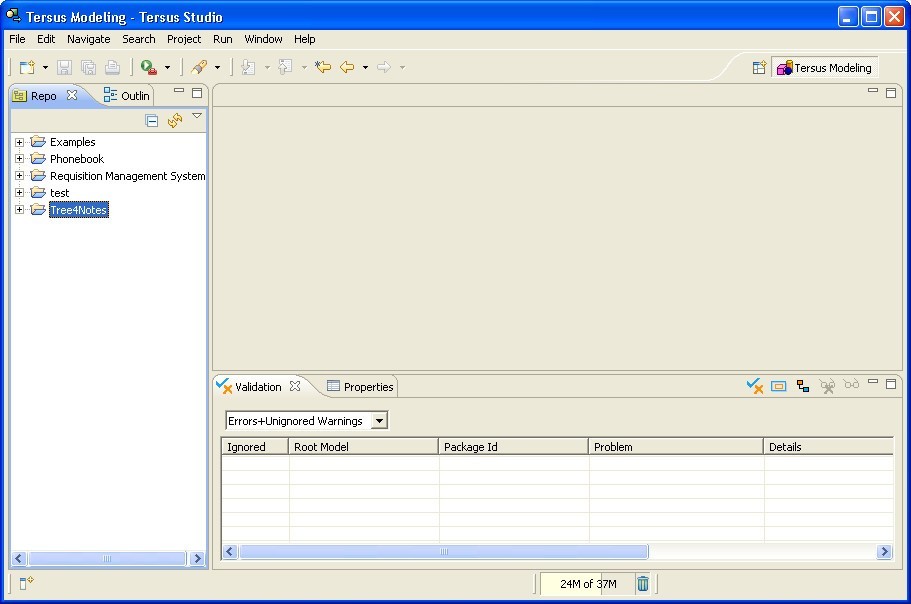Toggle the filter box icon in the Validation panel
This screenshot has width=911, height=604.
coord(779,385)
